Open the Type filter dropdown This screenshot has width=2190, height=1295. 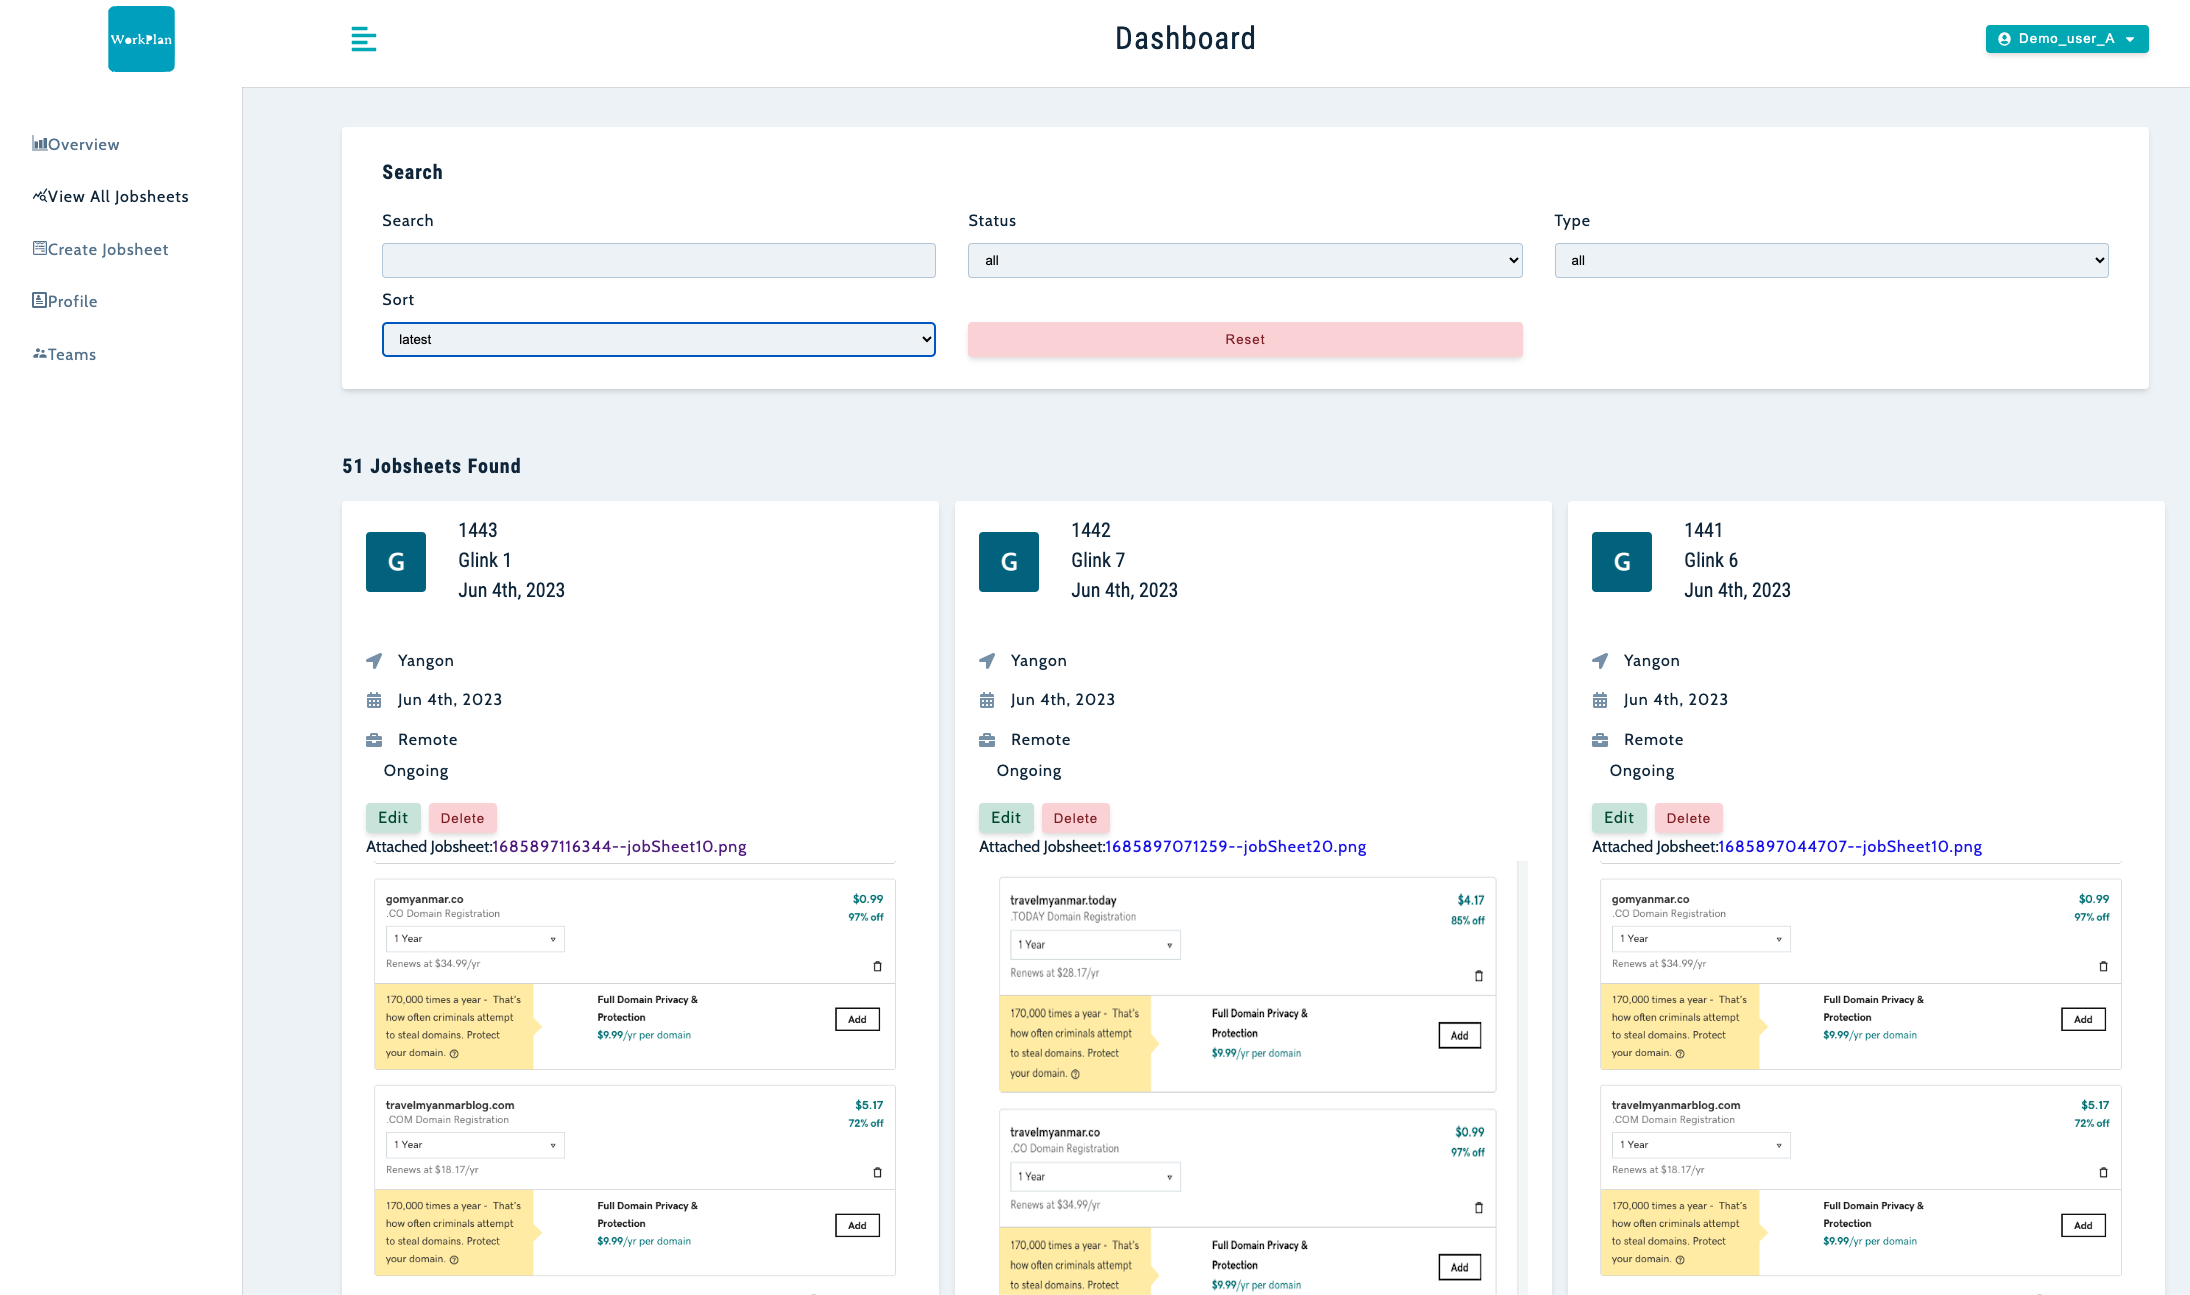(x=1831, y=260)
